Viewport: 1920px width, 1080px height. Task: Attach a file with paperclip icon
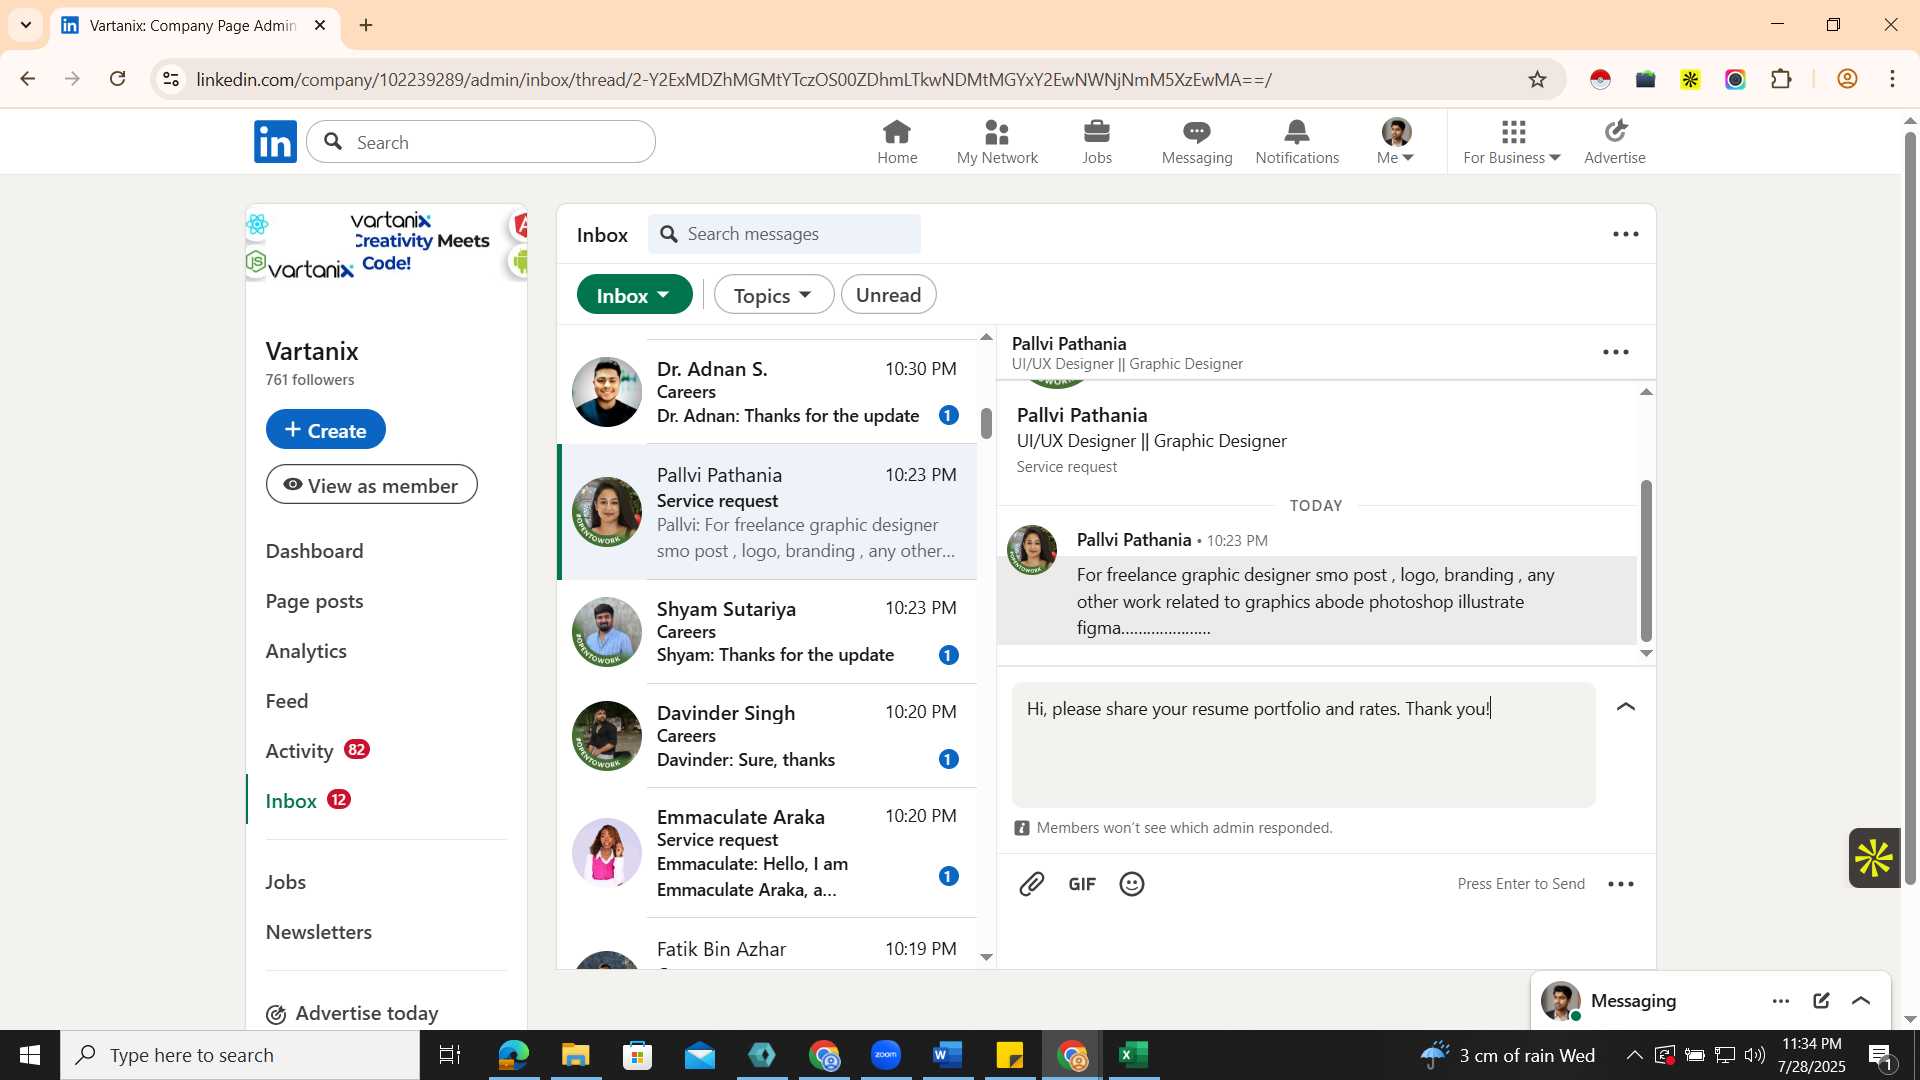tap(1032, 884)
